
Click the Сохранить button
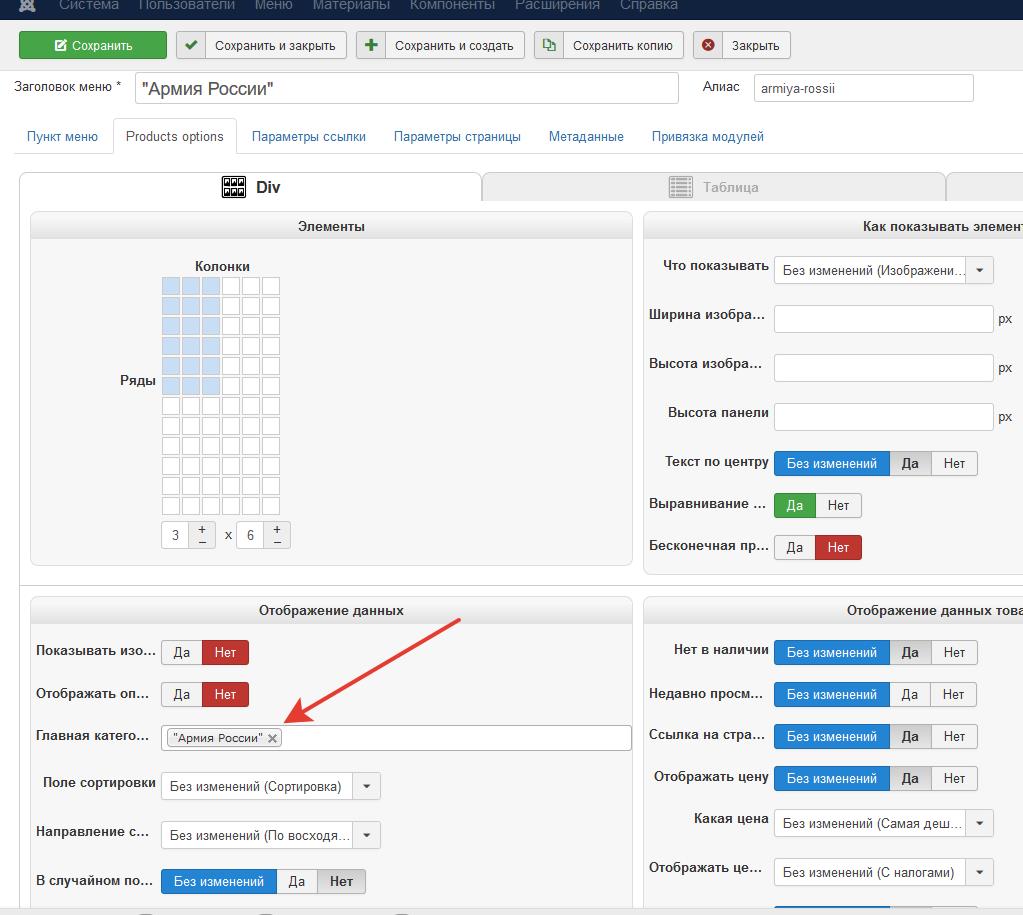(93, 46)
